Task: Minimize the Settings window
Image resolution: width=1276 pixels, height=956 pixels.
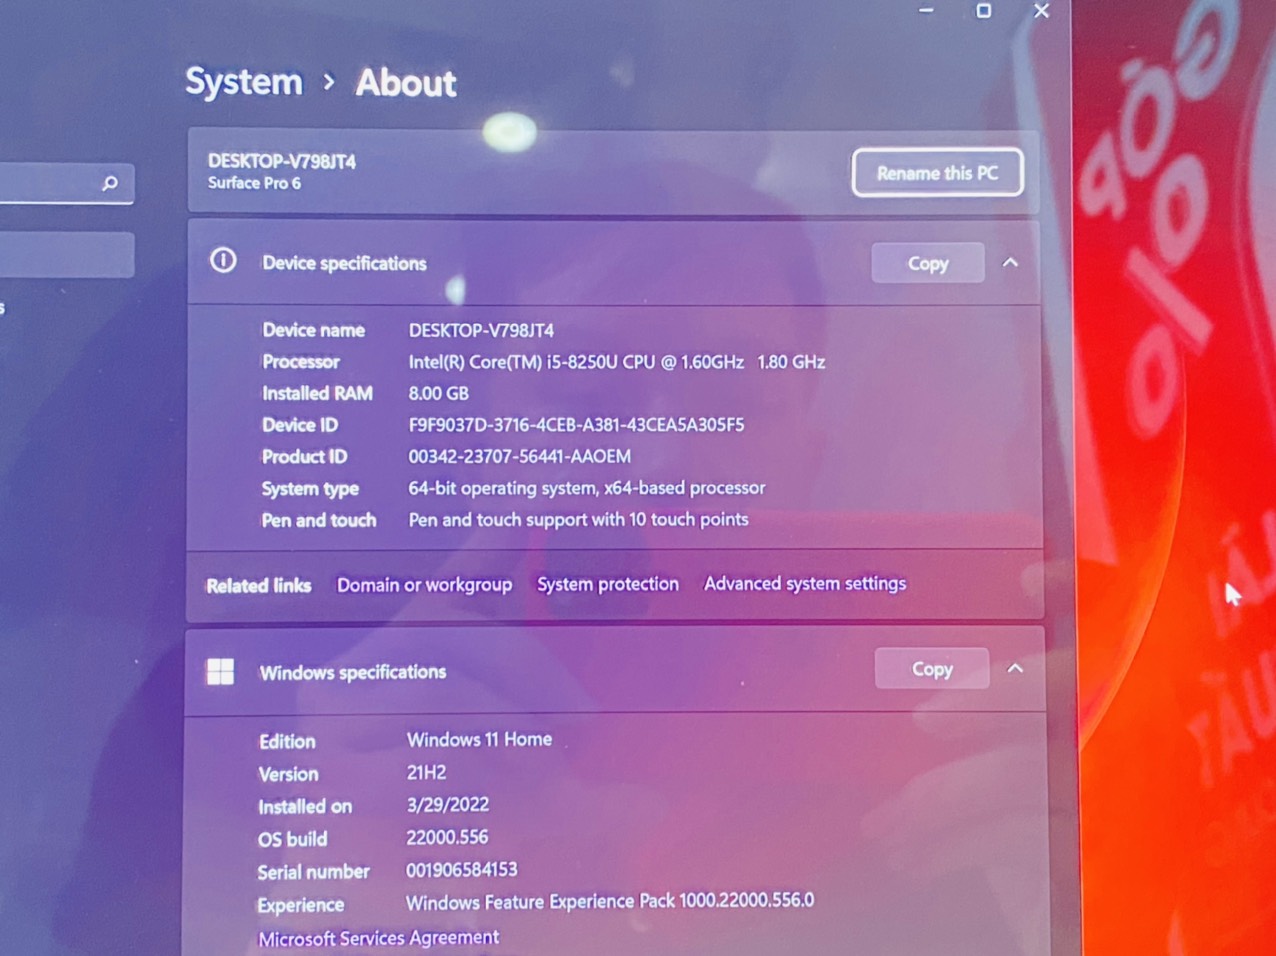Action: click(926, 11)
